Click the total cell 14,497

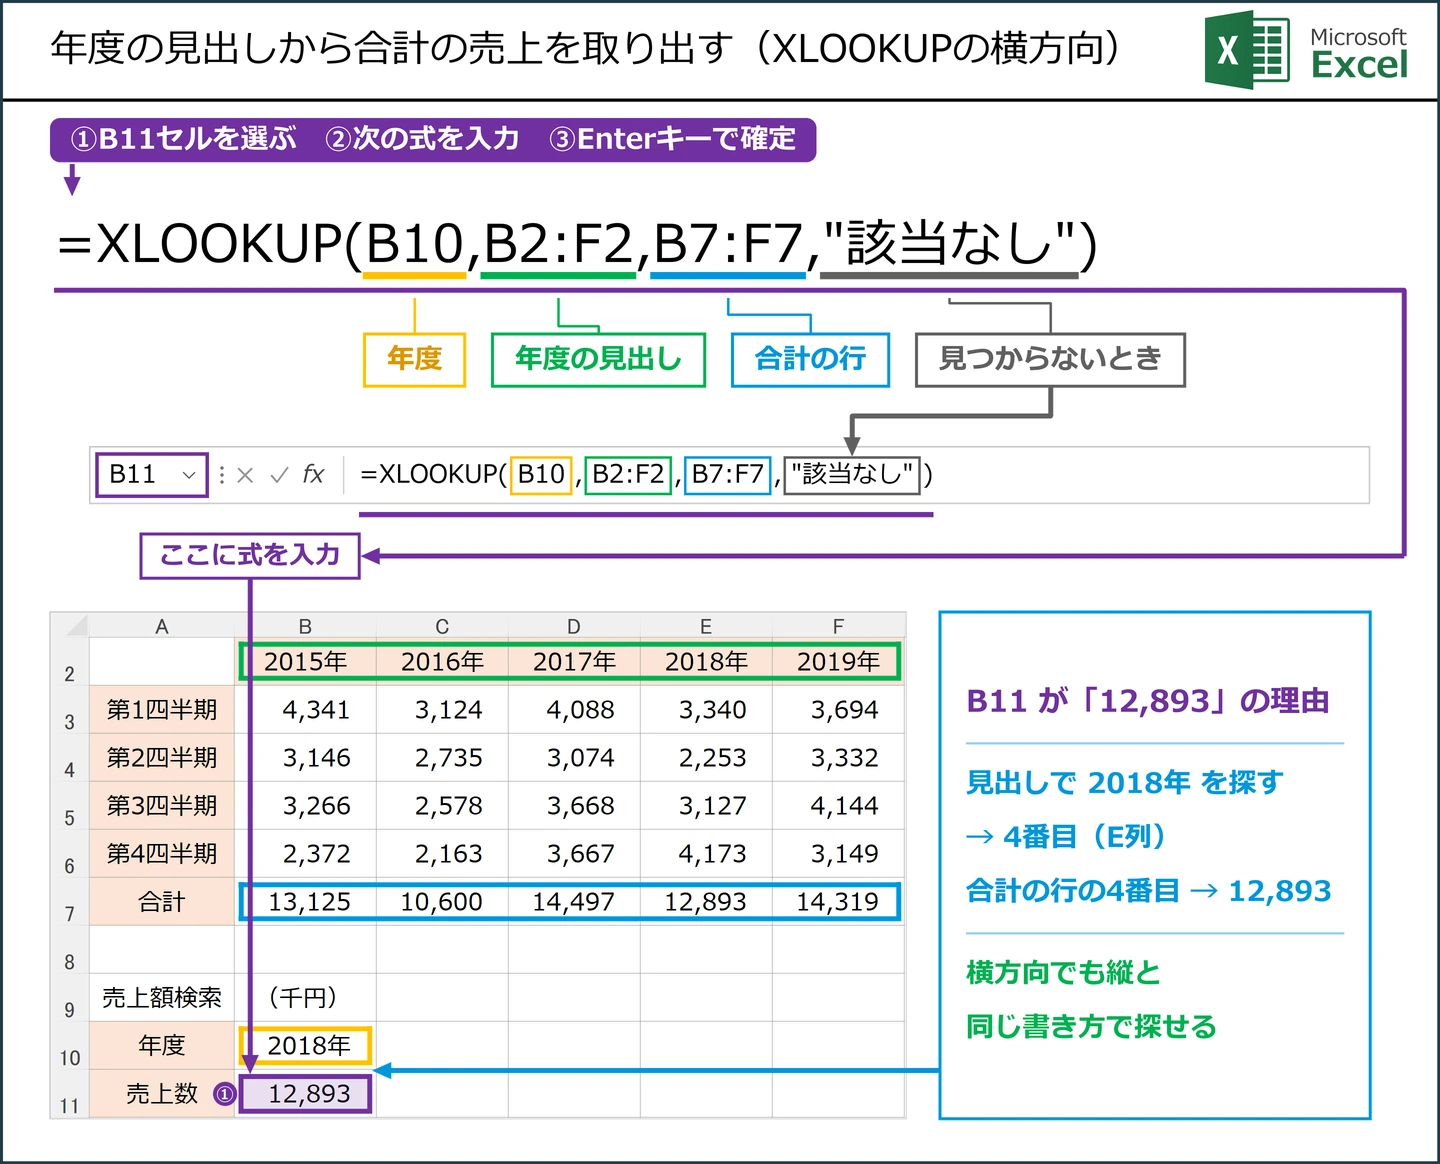click(574, 902)
